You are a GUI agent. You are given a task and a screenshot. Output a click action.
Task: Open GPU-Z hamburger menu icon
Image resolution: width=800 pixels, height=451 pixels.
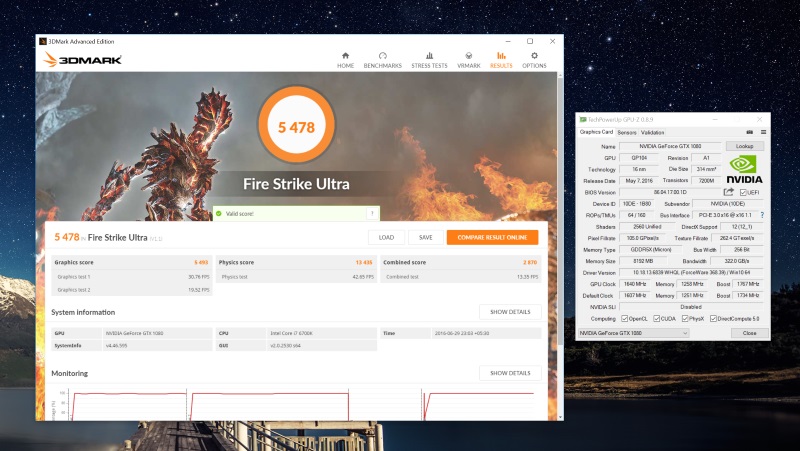[763, 132]
